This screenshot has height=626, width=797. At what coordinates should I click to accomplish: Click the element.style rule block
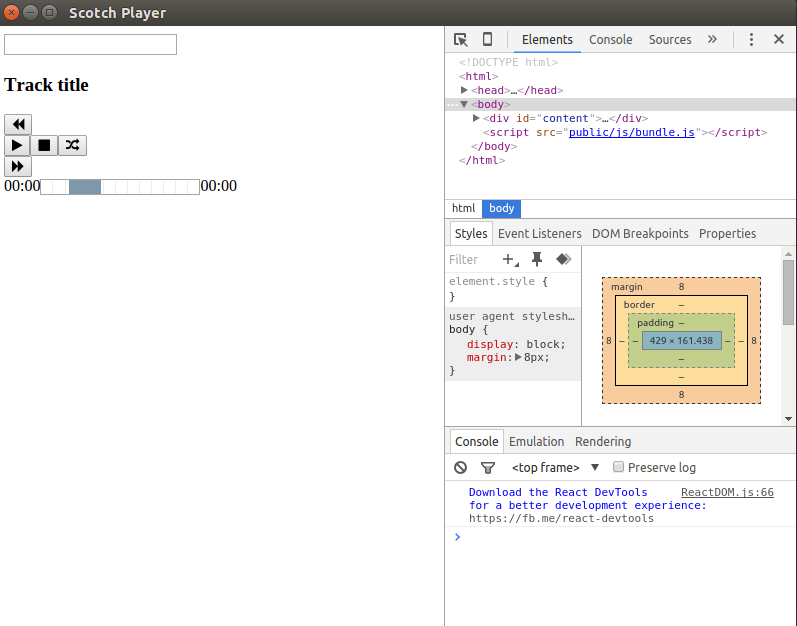pos(513,289)
